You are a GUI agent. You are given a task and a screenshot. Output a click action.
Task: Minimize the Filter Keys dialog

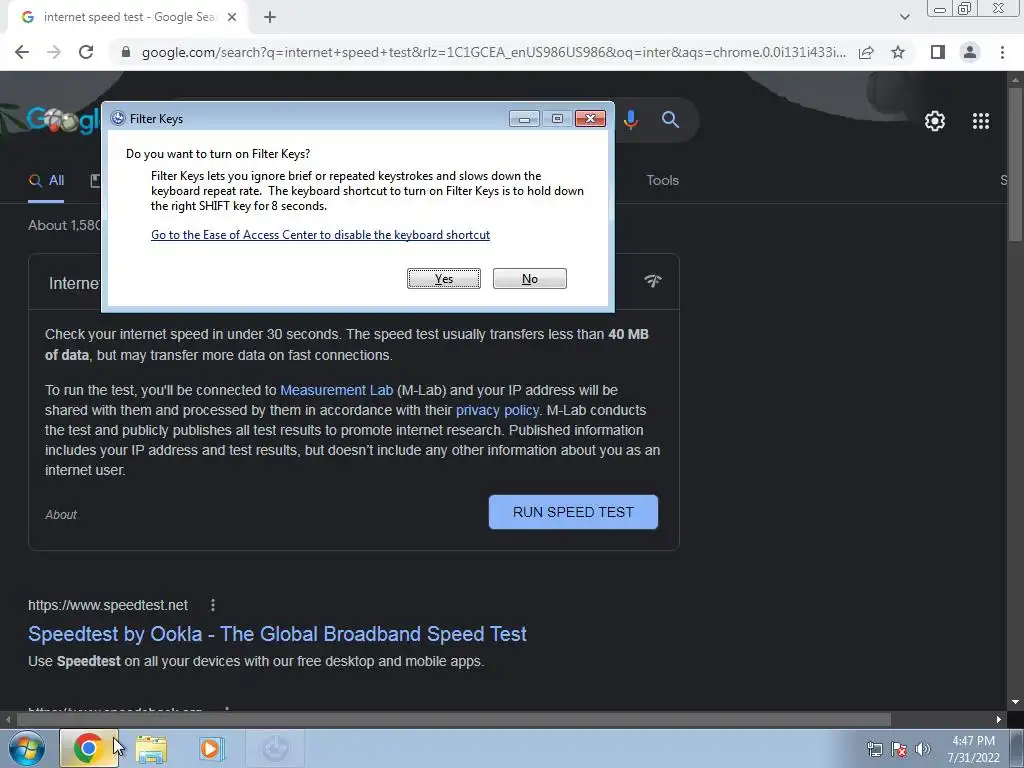click(x=524, y=119)
